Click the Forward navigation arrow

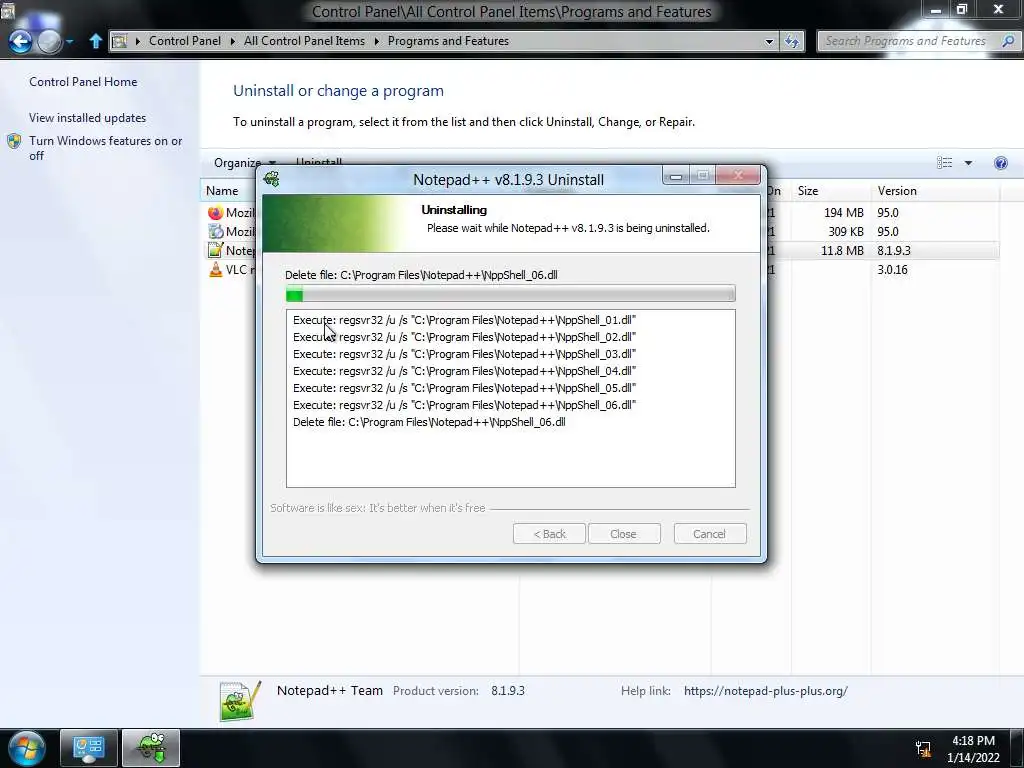point(50,42)
